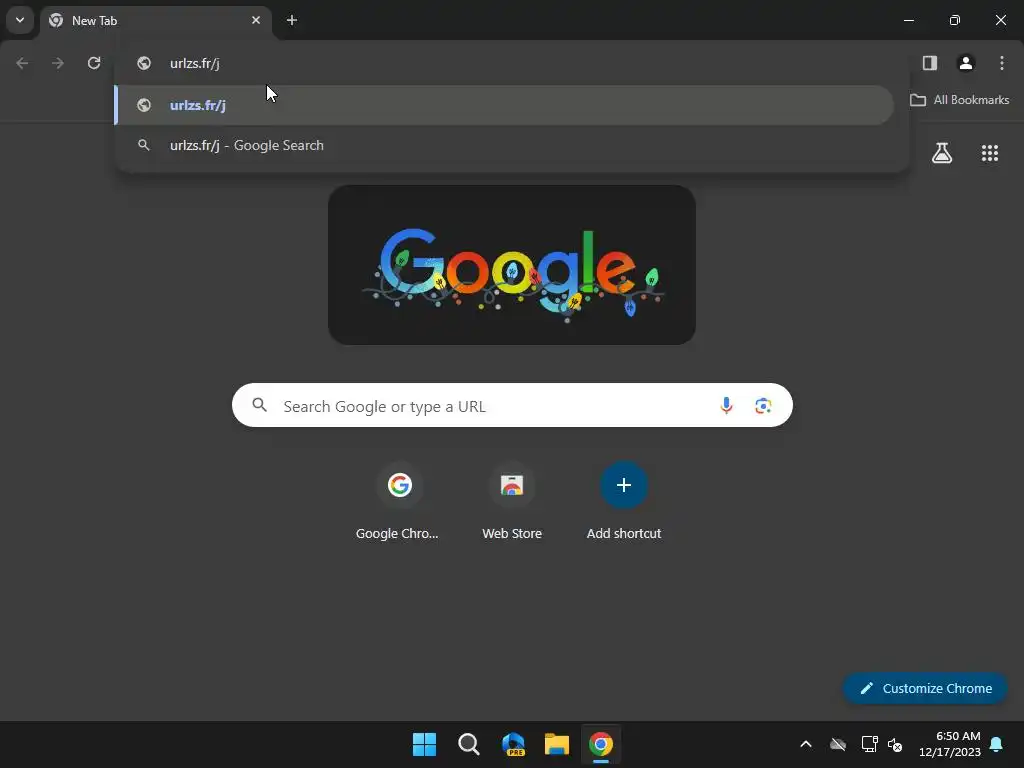1024x768 pixels.
Task: Click the muted volume tray icon
Action: pos(895,744)
